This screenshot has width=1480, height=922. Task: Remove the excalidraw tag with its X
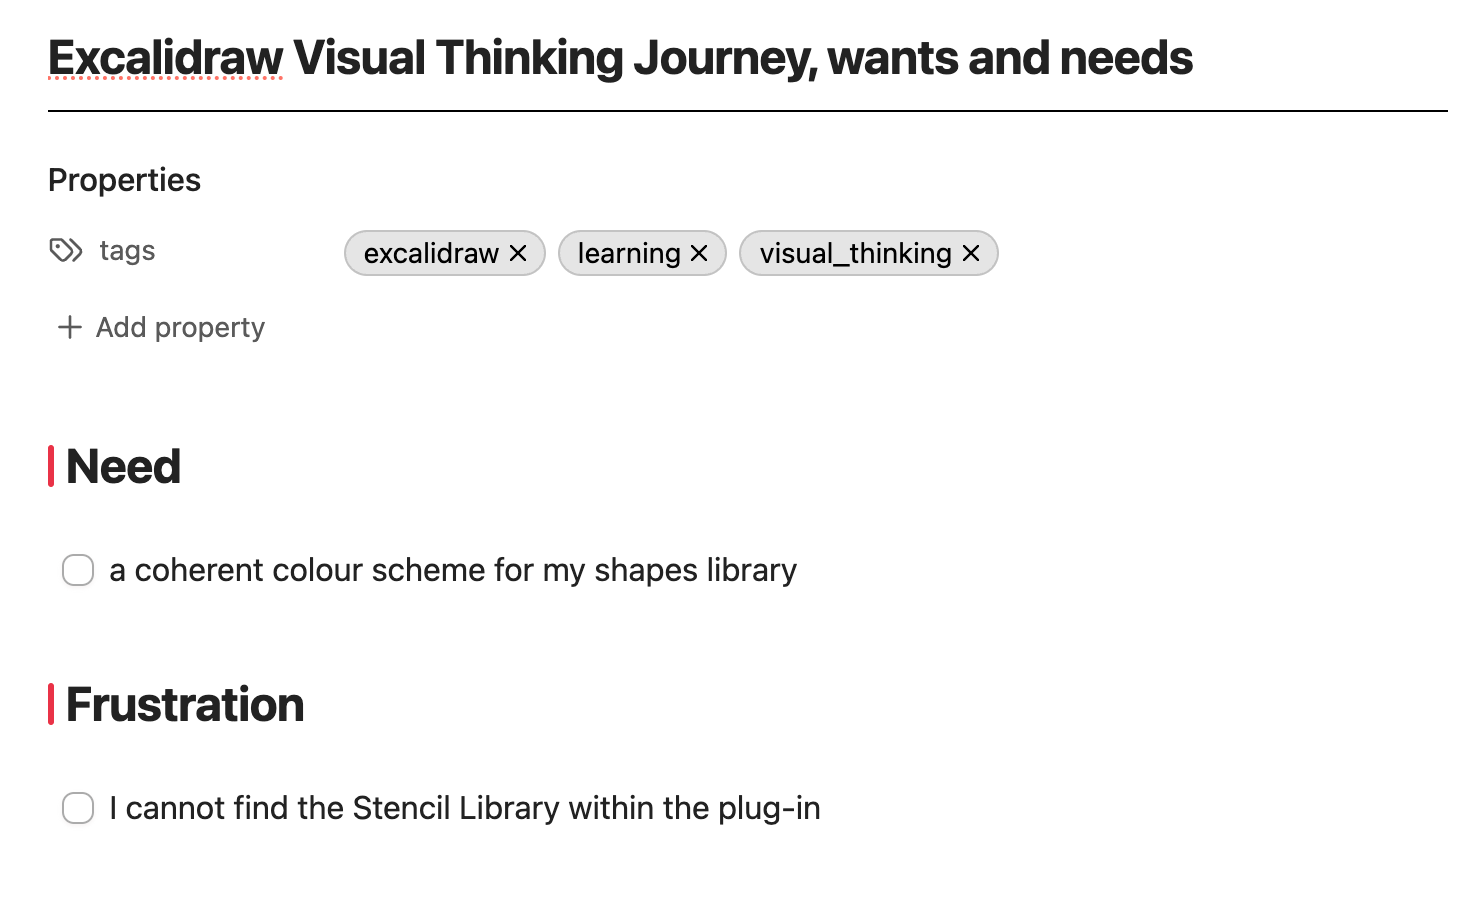518,254
